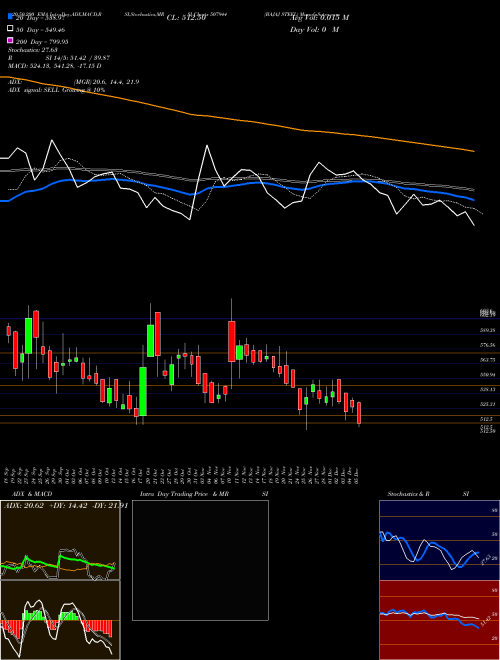Click the 'SI 14/5: 31.42 / 39.87' reading
This screenshot has height=660, width=500.
(x=78, y=58)
